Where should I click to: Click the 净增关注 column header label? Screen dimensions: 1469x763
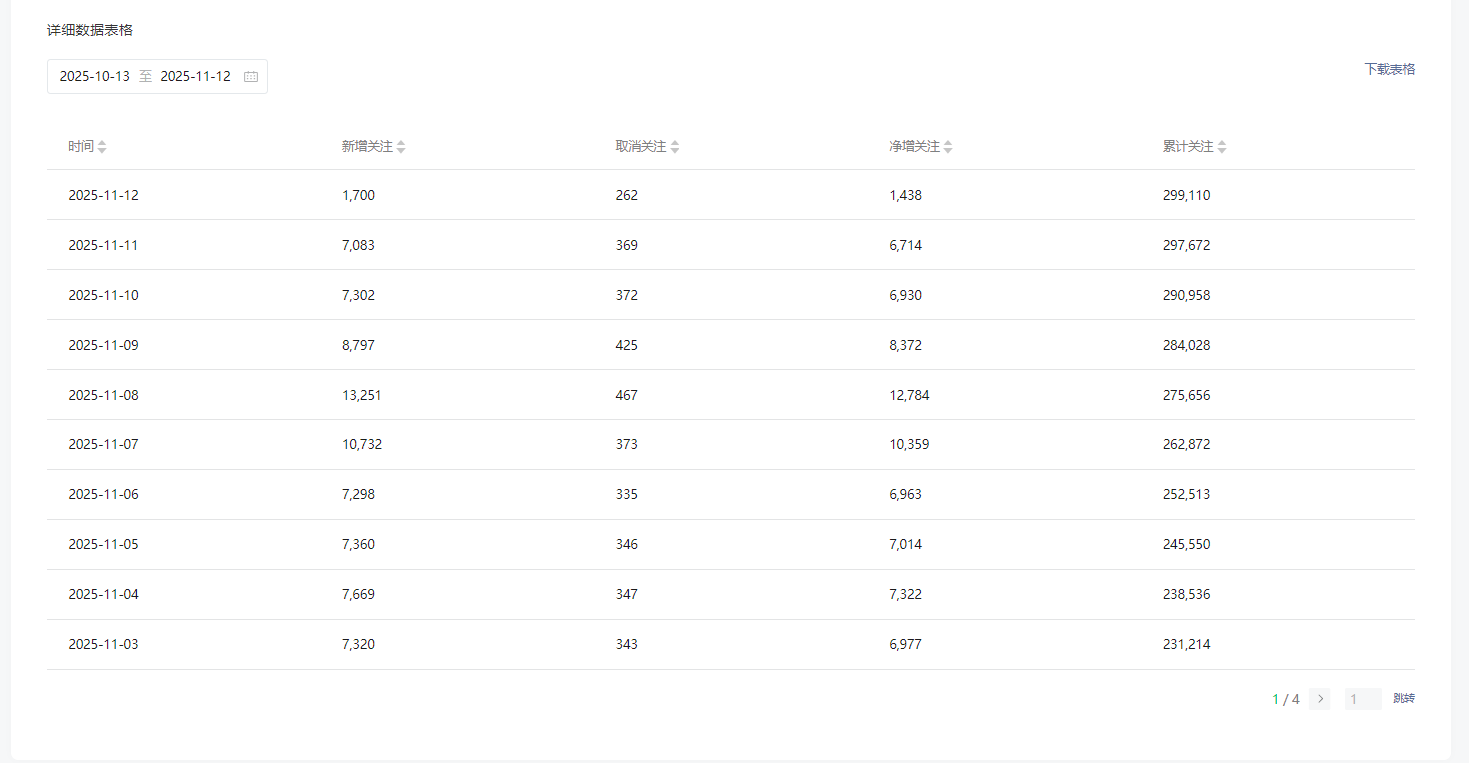(x=914, y=147)
